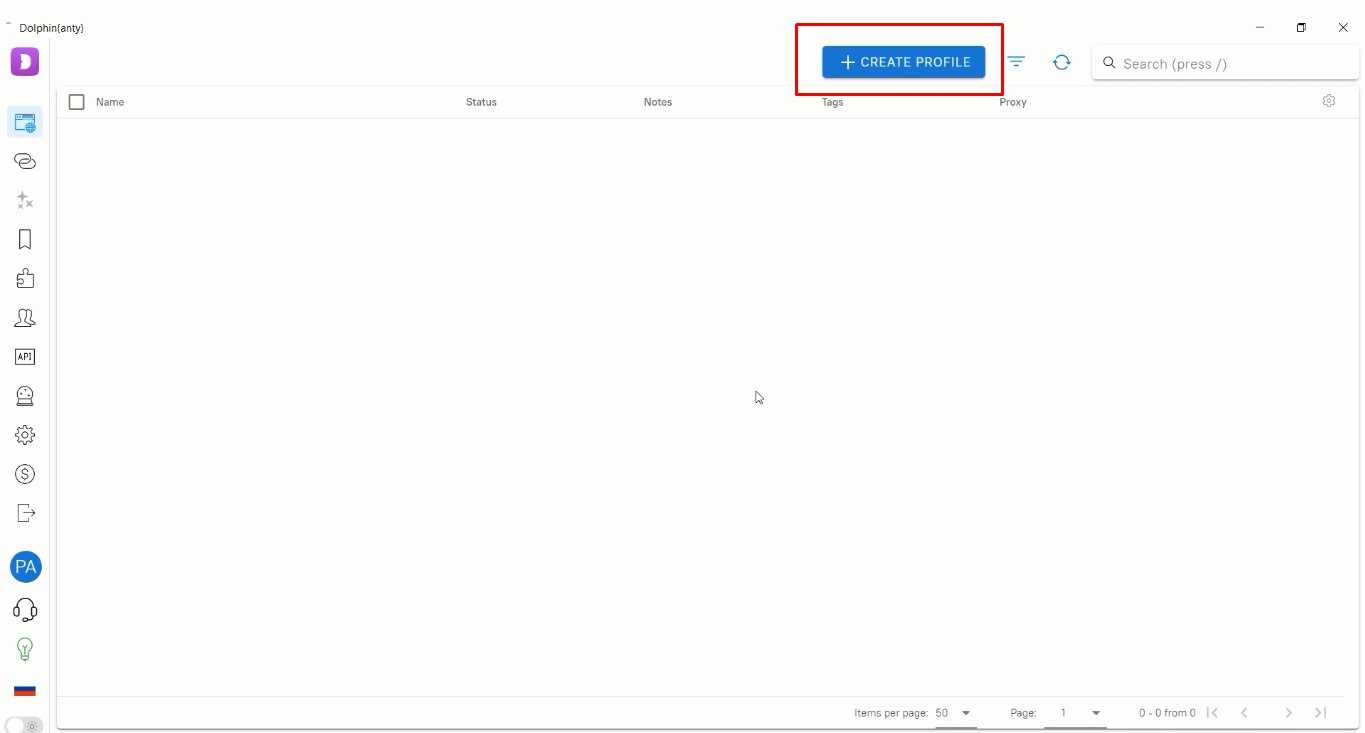Sort by the Name column header

click(110, 102)
